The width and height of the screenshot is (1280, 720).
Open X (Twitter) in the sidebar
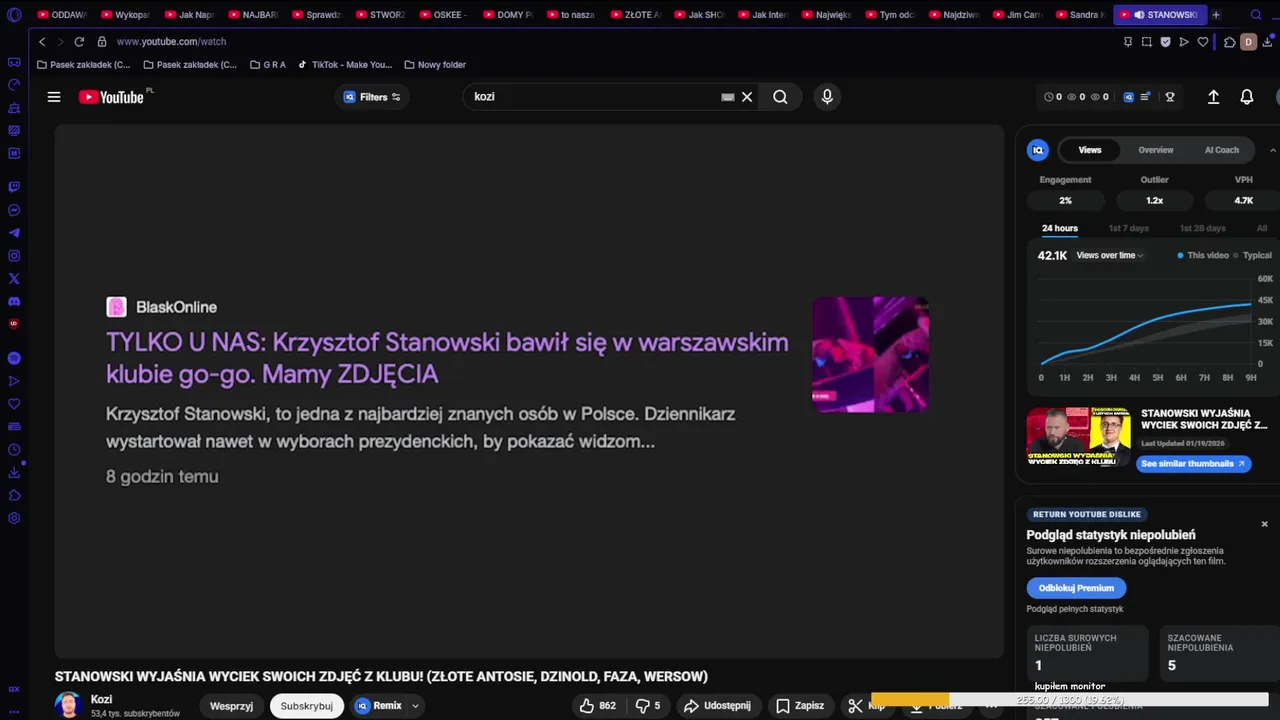coord(14,279)
